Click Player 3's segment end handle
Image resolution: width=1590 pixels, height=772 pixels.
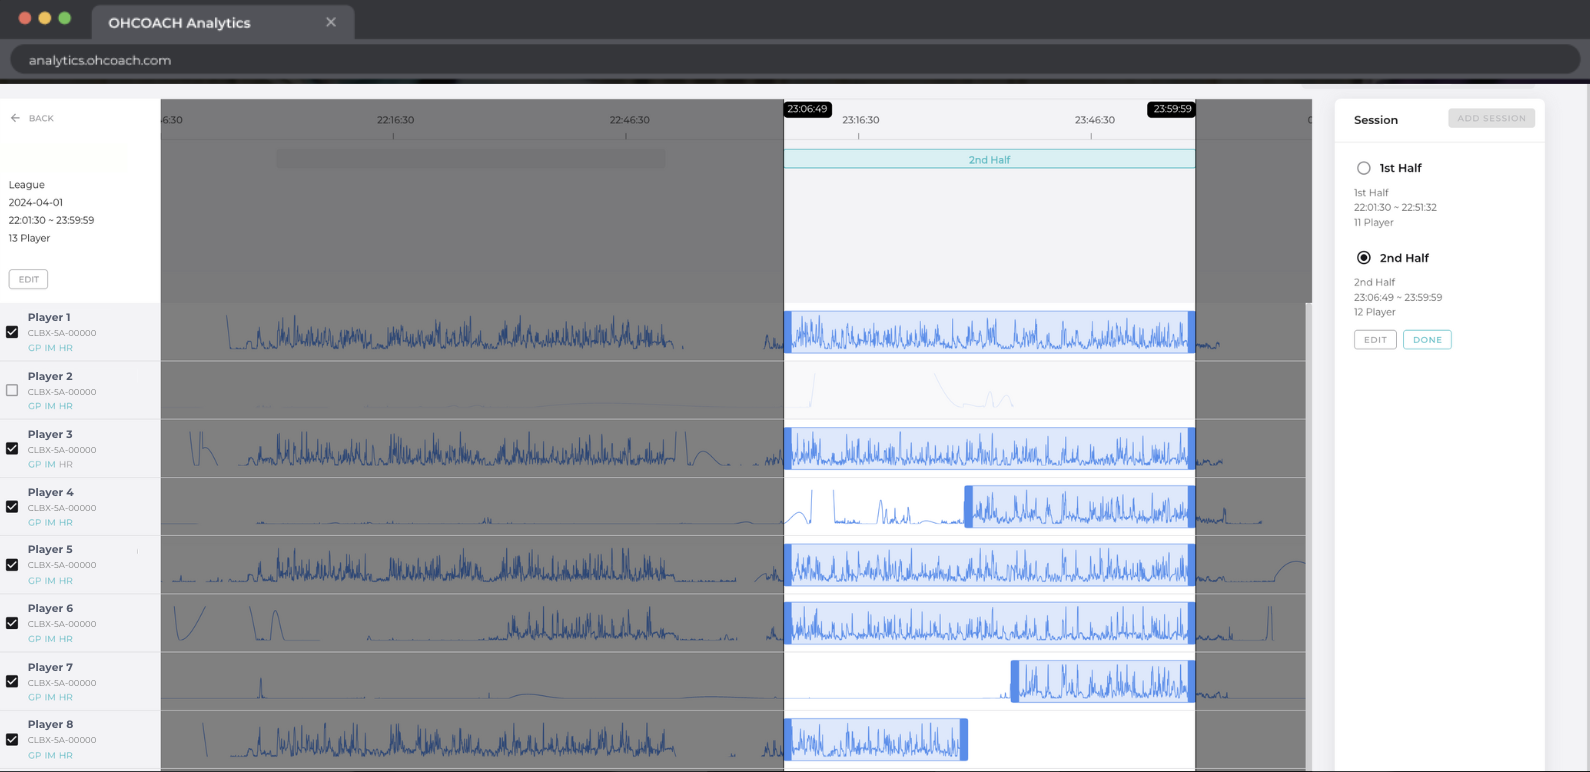(1191, 448)
